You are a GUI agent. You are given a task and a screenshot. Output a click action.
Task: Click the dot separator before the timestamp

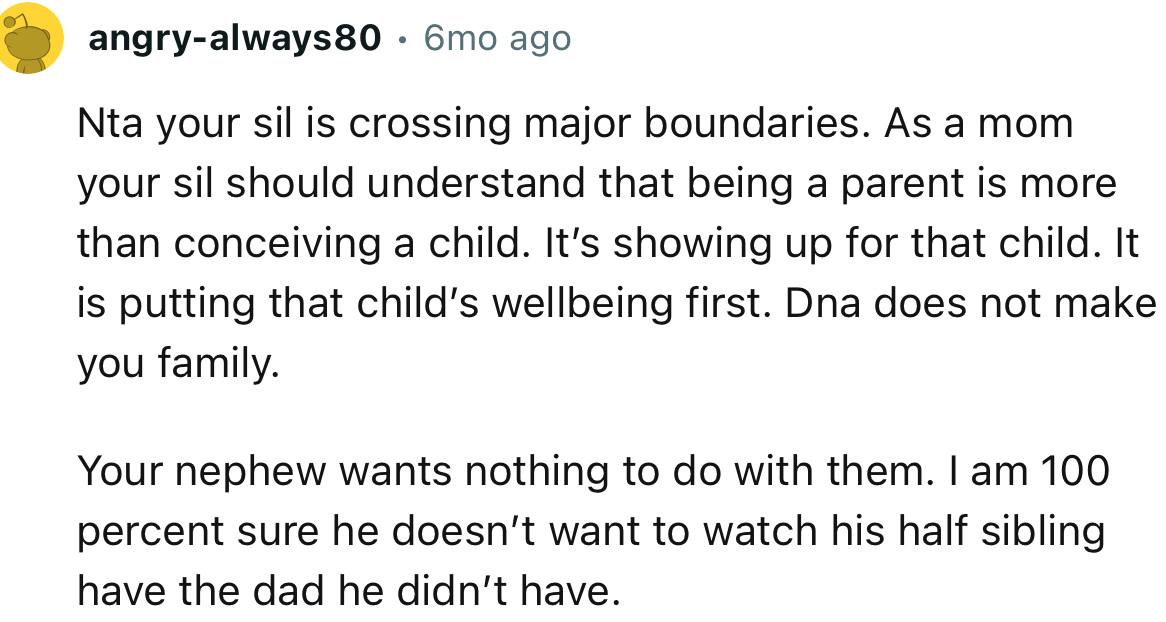tap(402, 40)
